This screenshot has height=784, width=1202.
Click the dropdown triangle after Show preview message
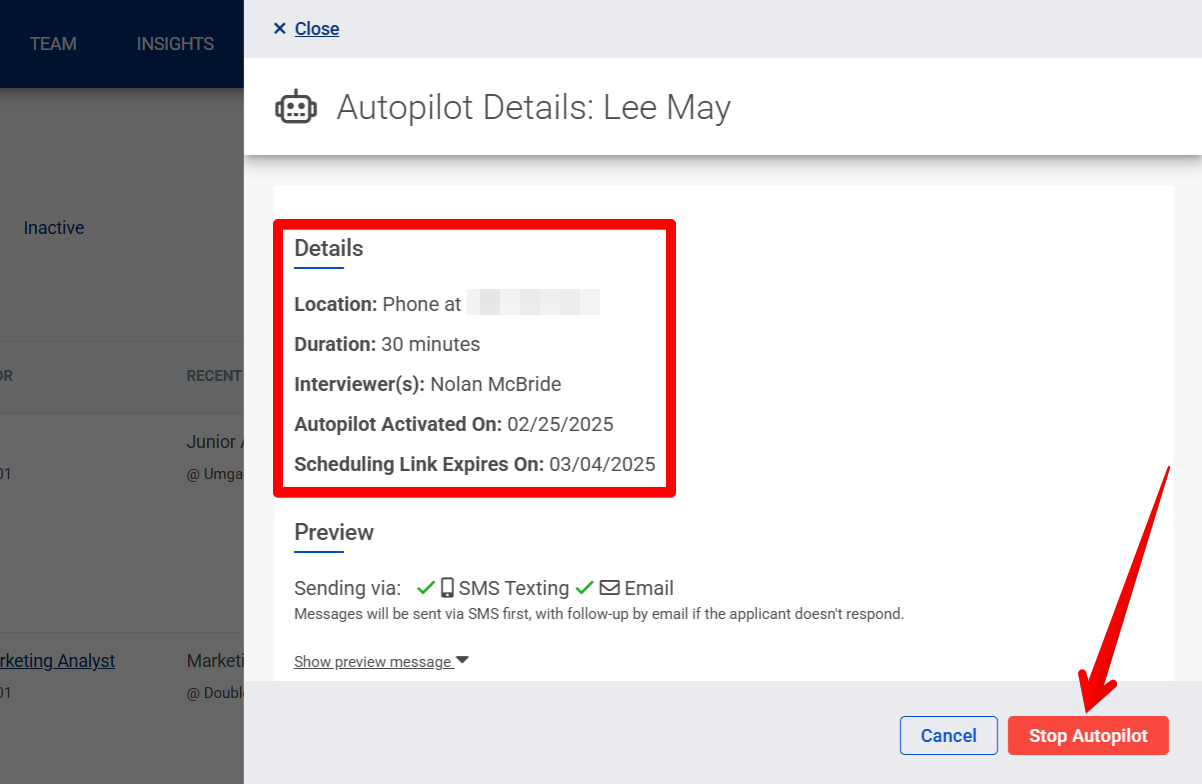pyautogui.click(x=461, y=660)
